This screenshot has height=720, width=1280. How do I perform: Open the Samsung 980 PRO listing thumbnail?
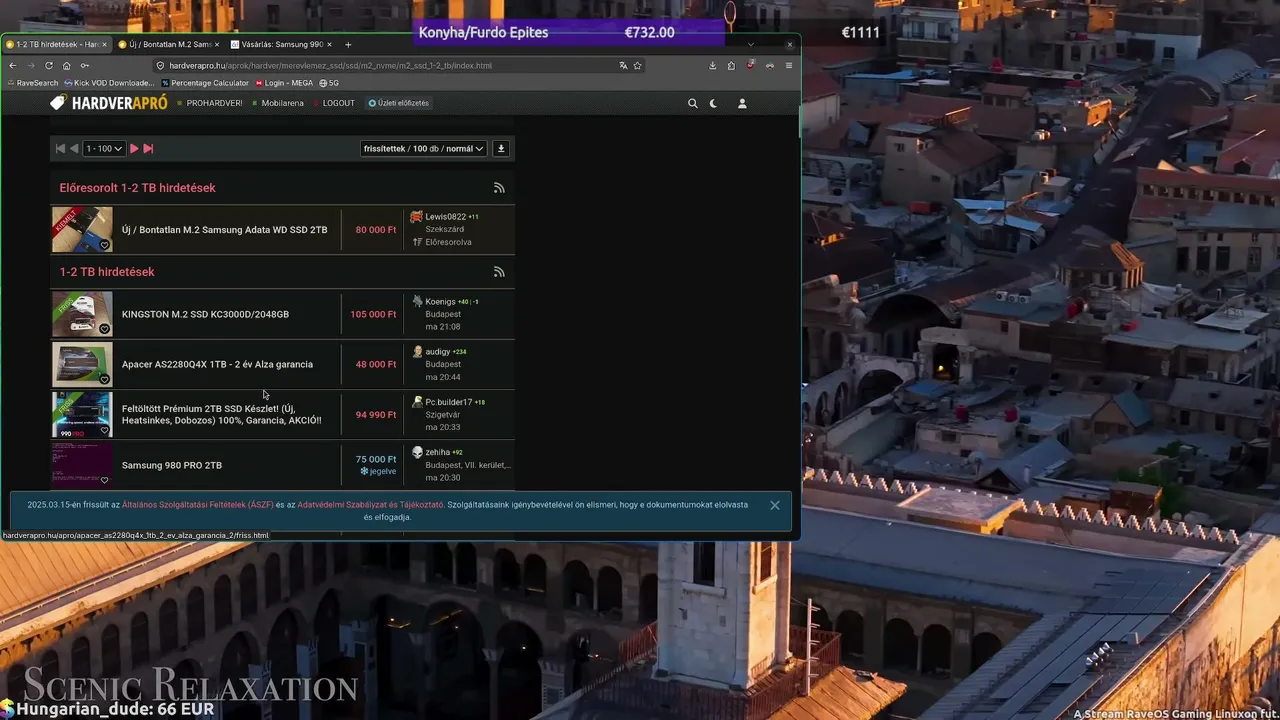(82, 465)
